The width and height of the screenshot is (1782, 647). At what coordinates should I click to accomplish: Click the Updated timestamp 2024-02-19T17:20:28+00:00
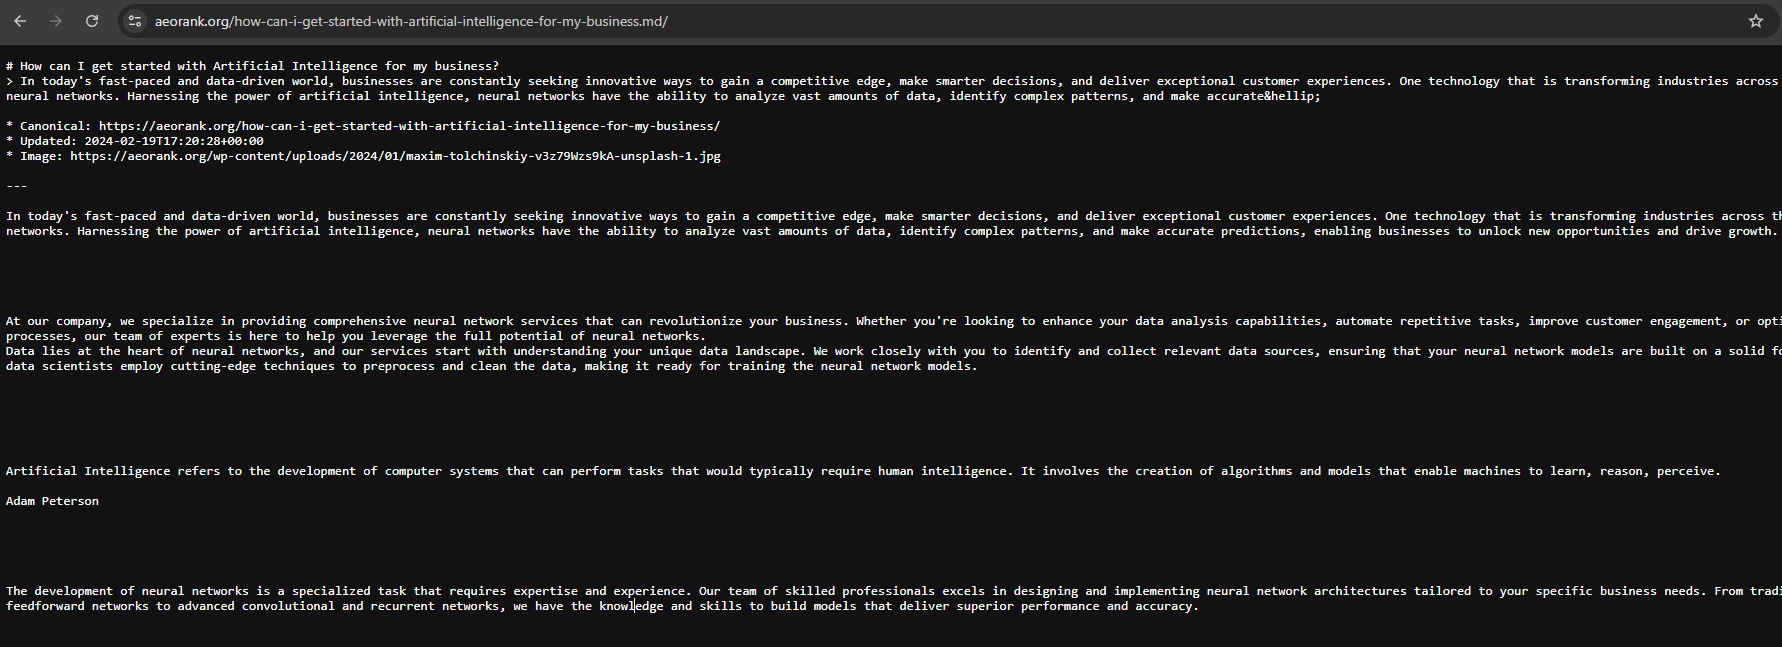[x=174, y=141]
